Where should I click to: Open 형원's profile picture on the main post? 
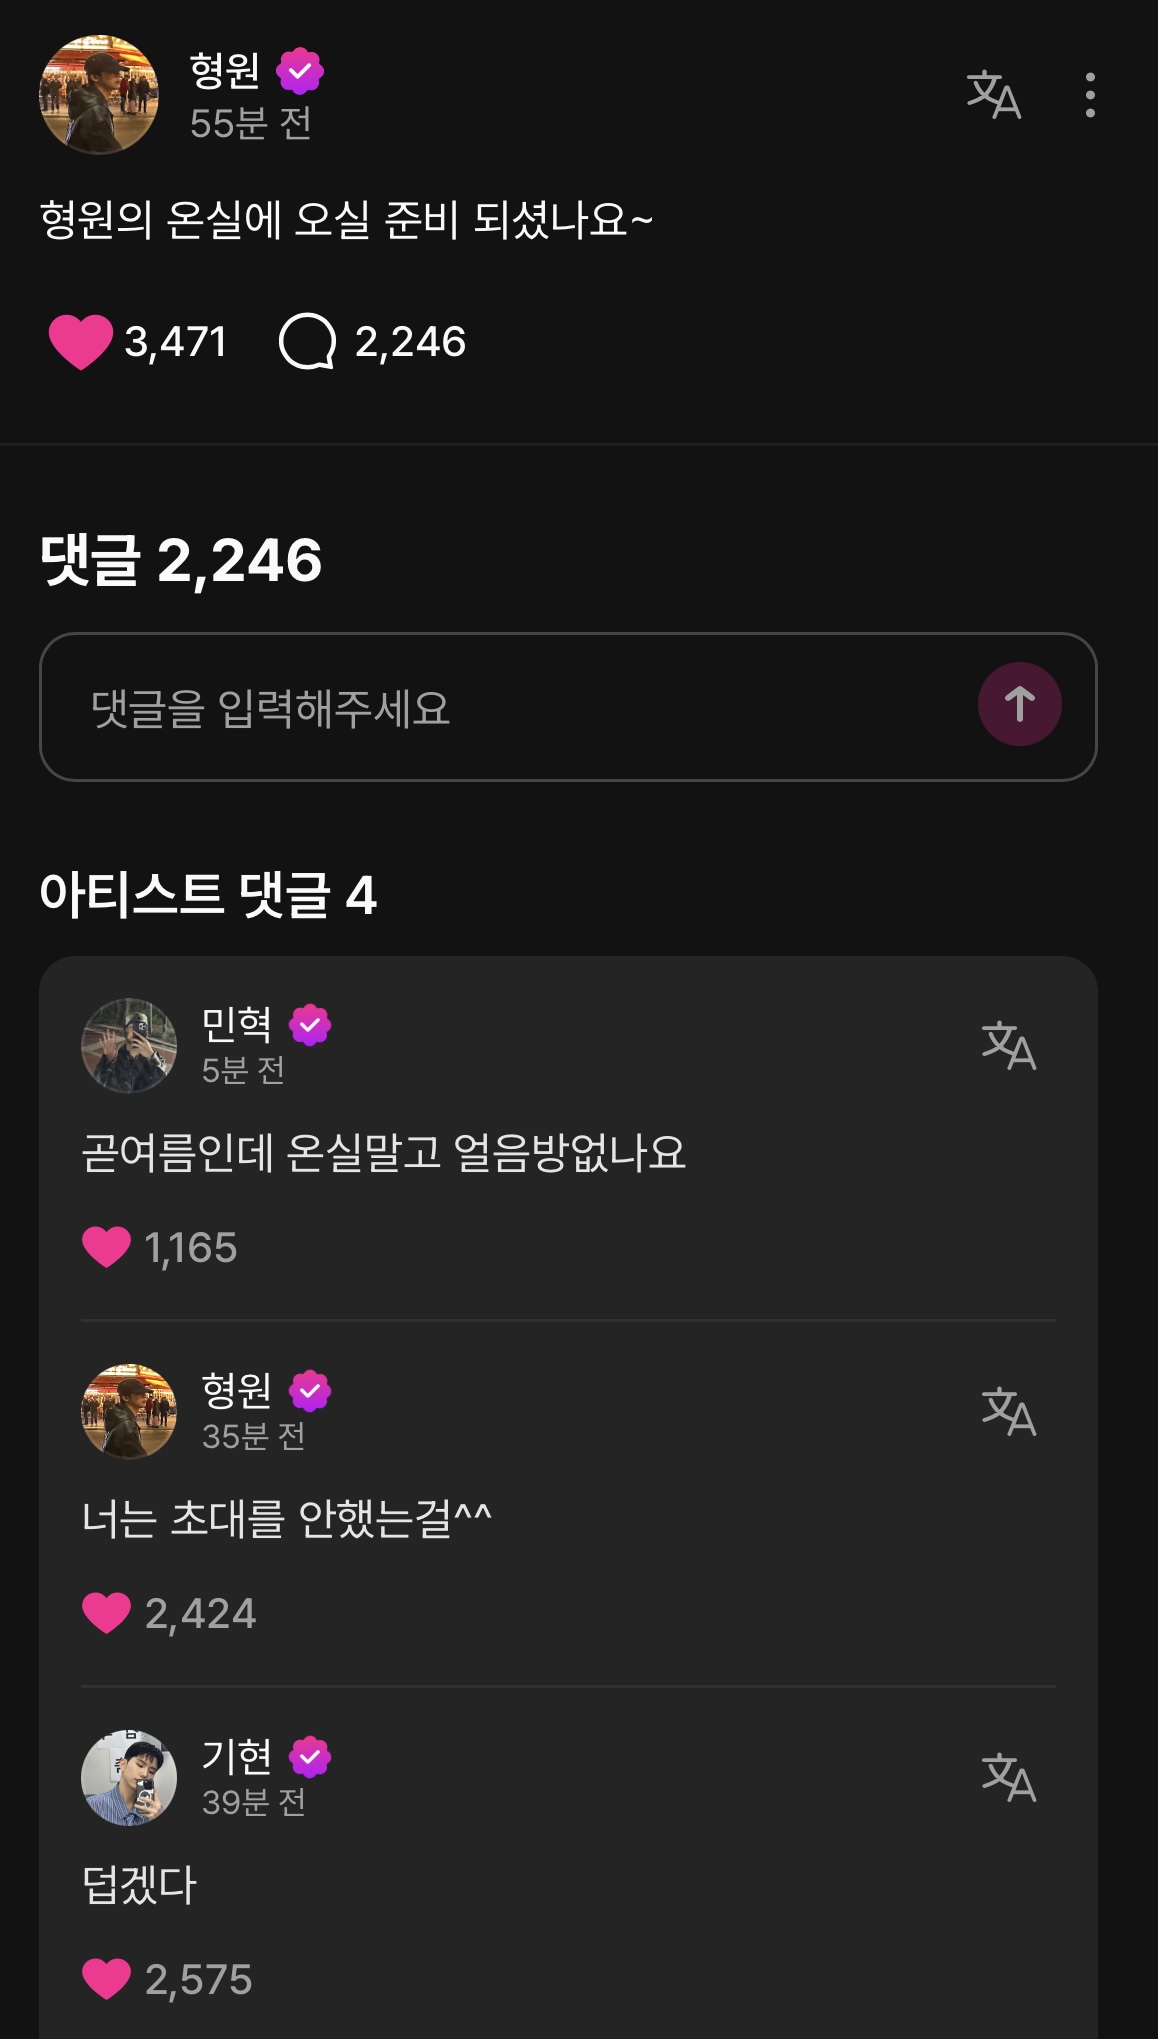click(x=98, y=95)
